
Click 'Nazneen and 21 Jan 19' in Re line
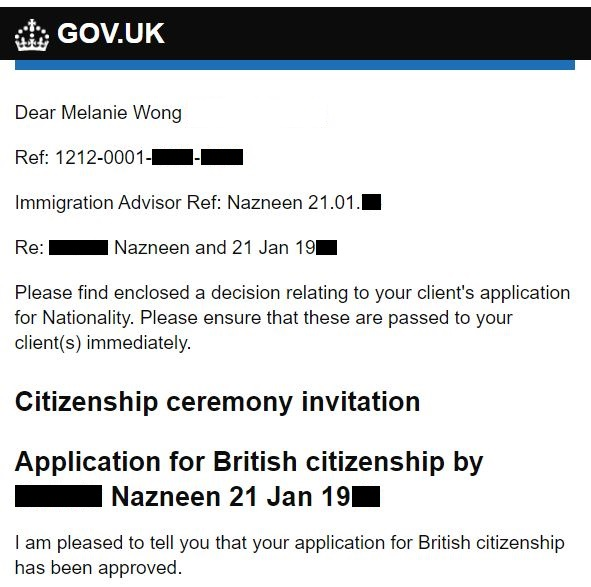(214, 248)
